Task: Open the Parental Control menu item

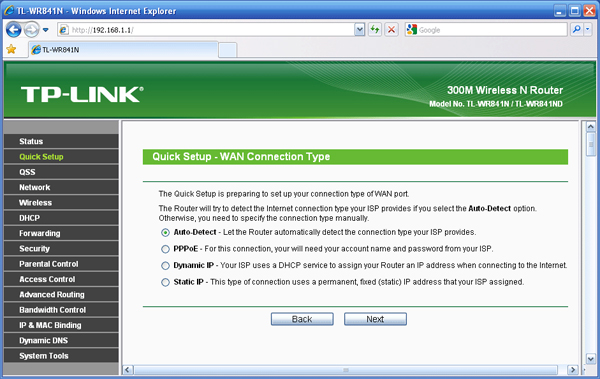Action: click(61, 264)
